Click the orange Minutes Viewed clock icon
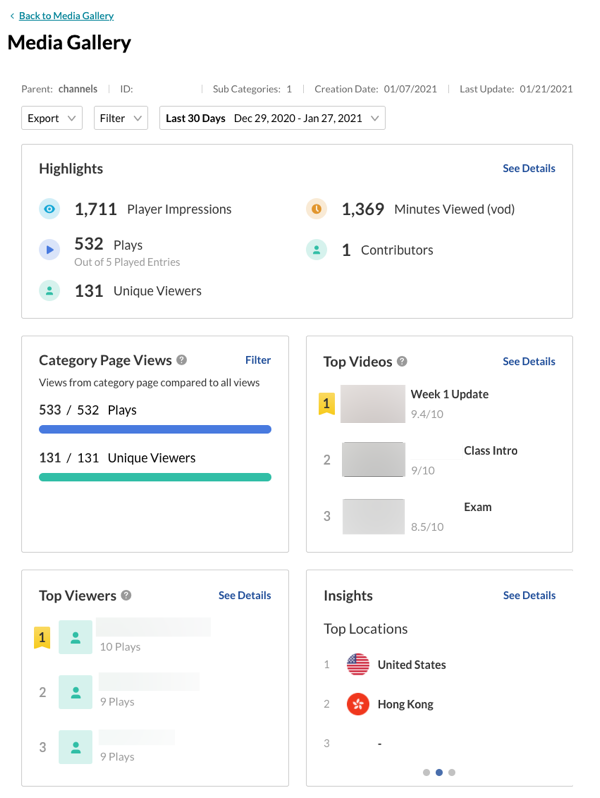600x798 pixels. 316,209
